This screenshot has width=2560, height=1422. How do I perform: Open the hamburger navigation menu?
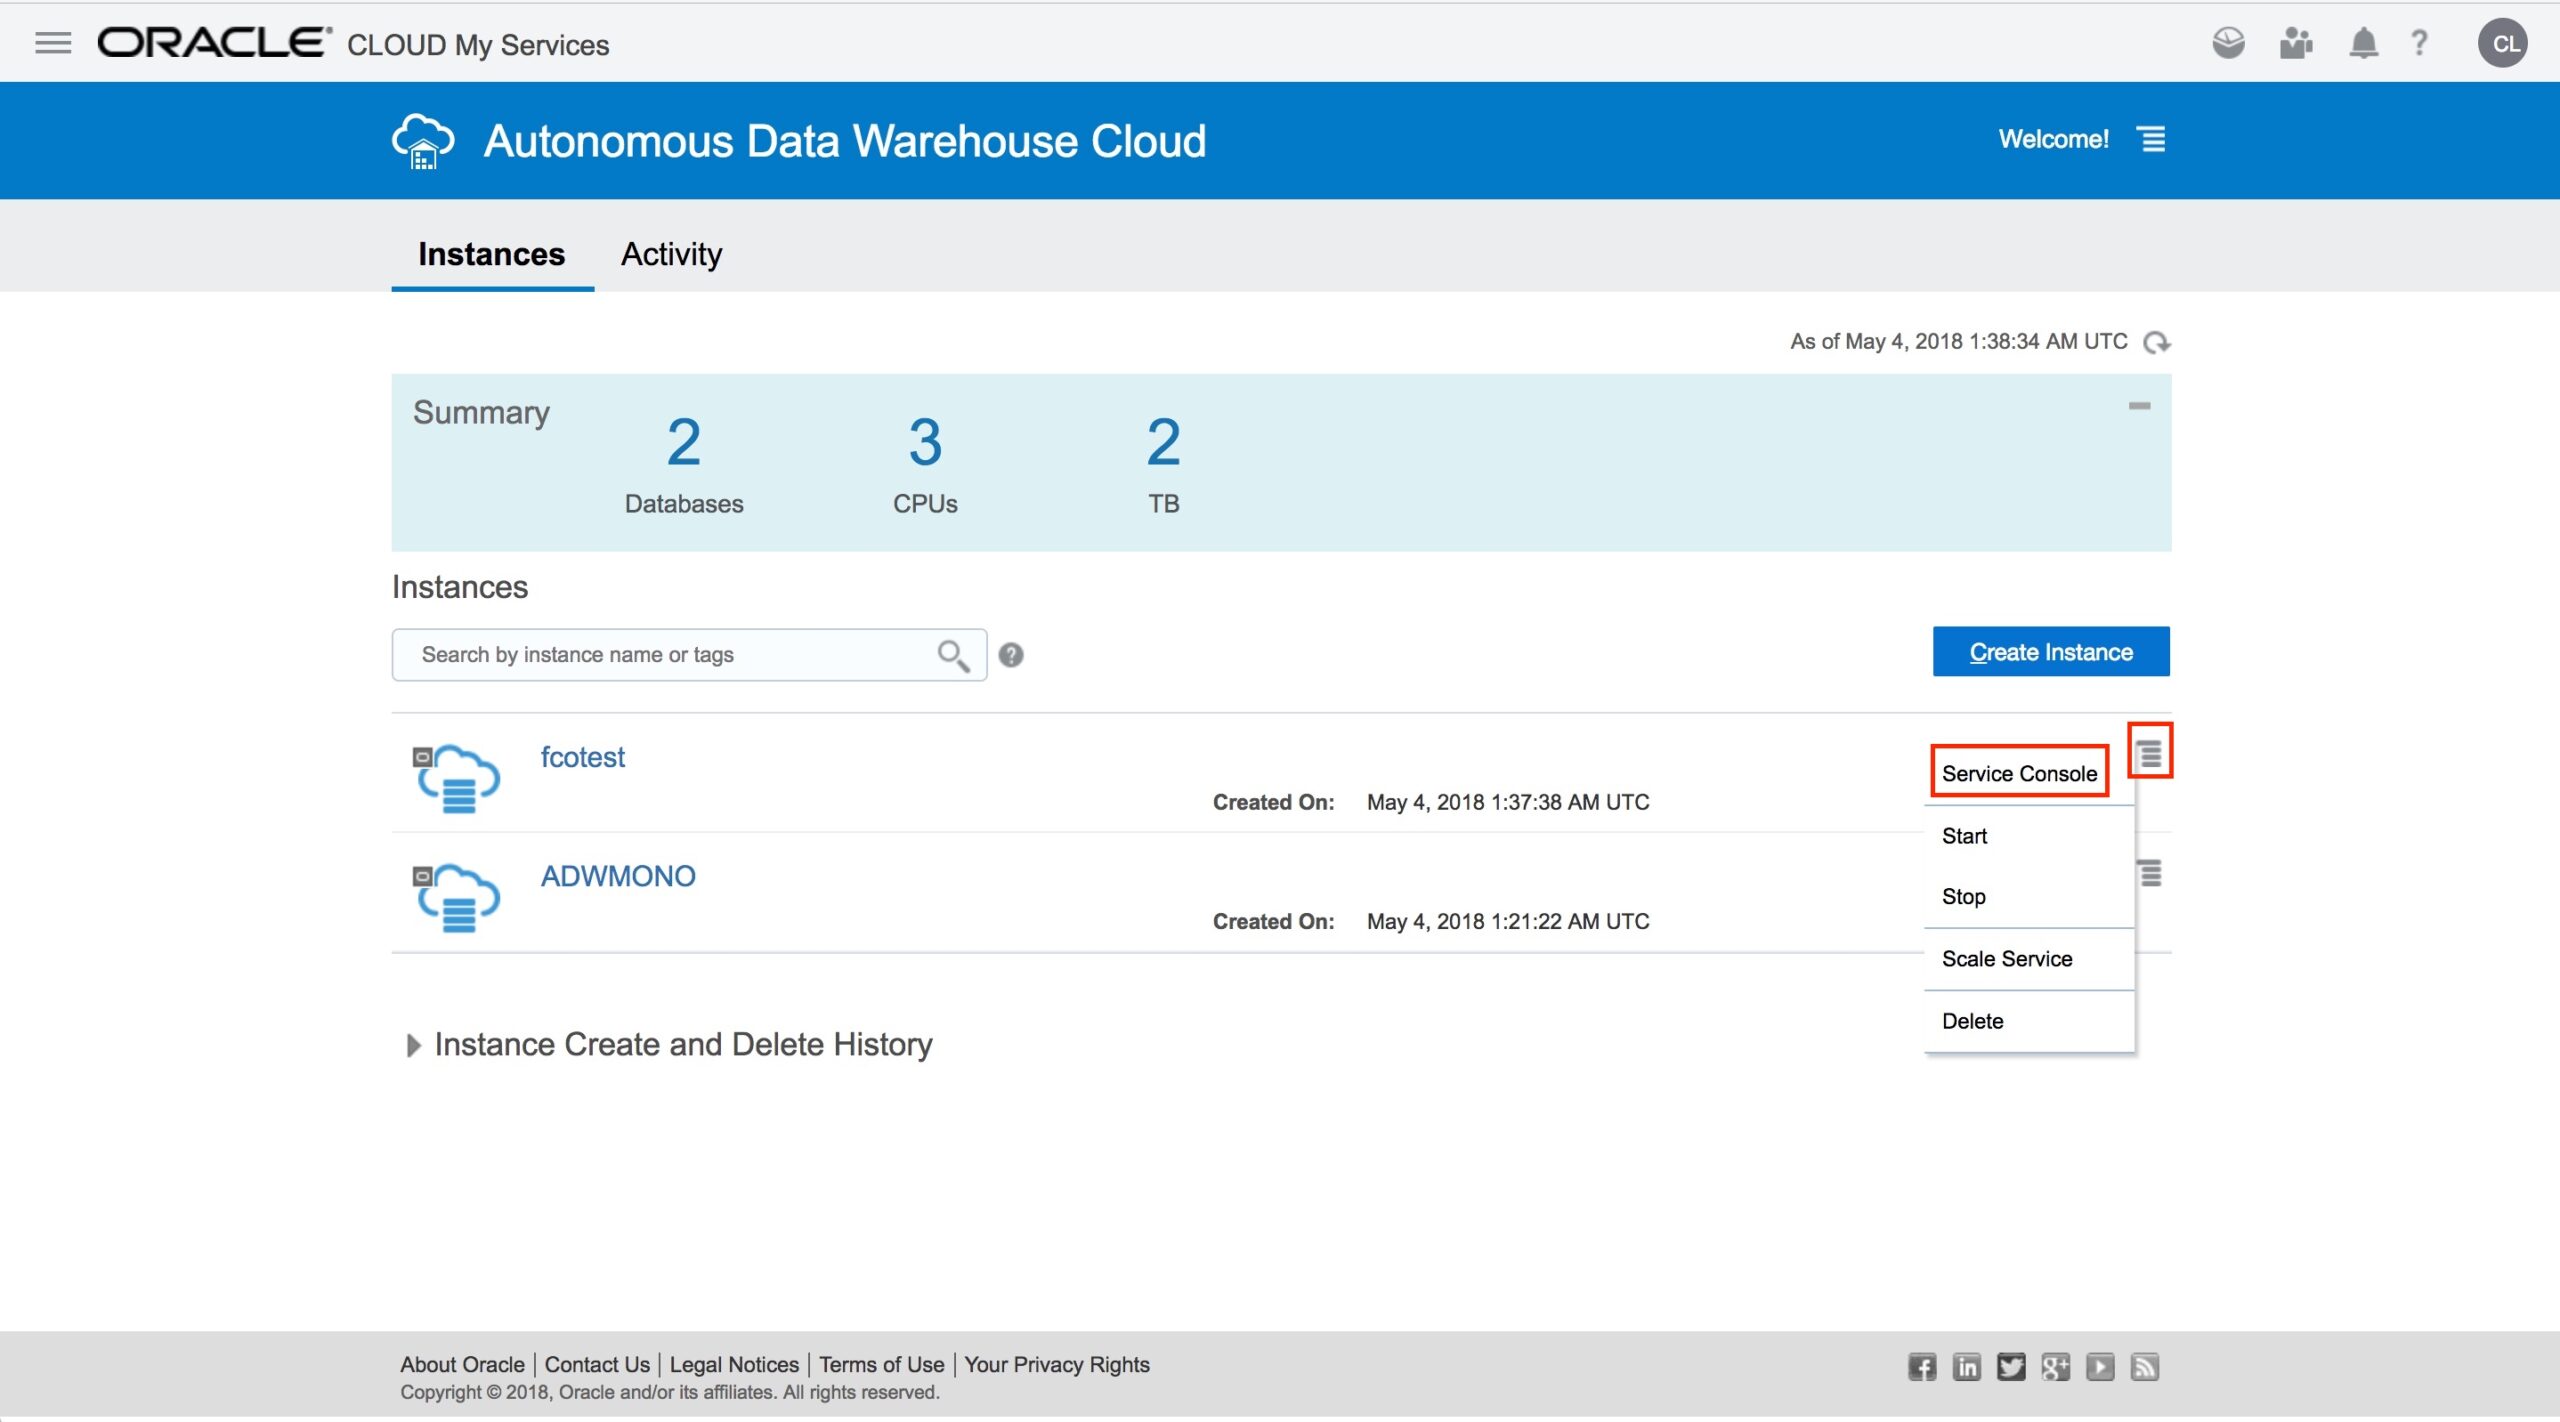(x=53, y=43)
